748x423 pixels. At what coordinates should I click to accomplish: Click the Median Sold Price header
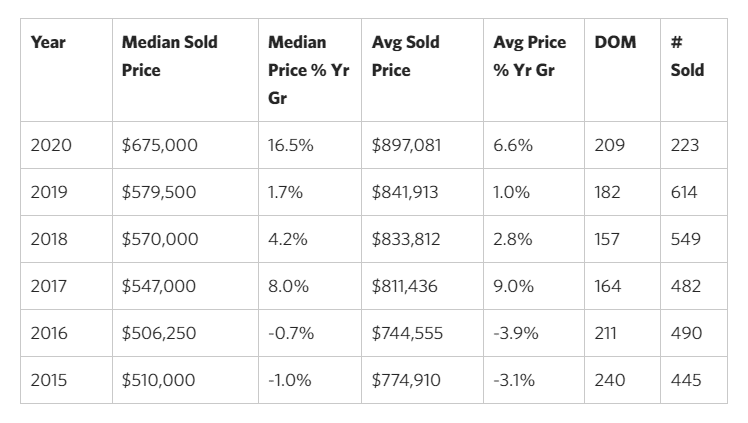point(169,57)
